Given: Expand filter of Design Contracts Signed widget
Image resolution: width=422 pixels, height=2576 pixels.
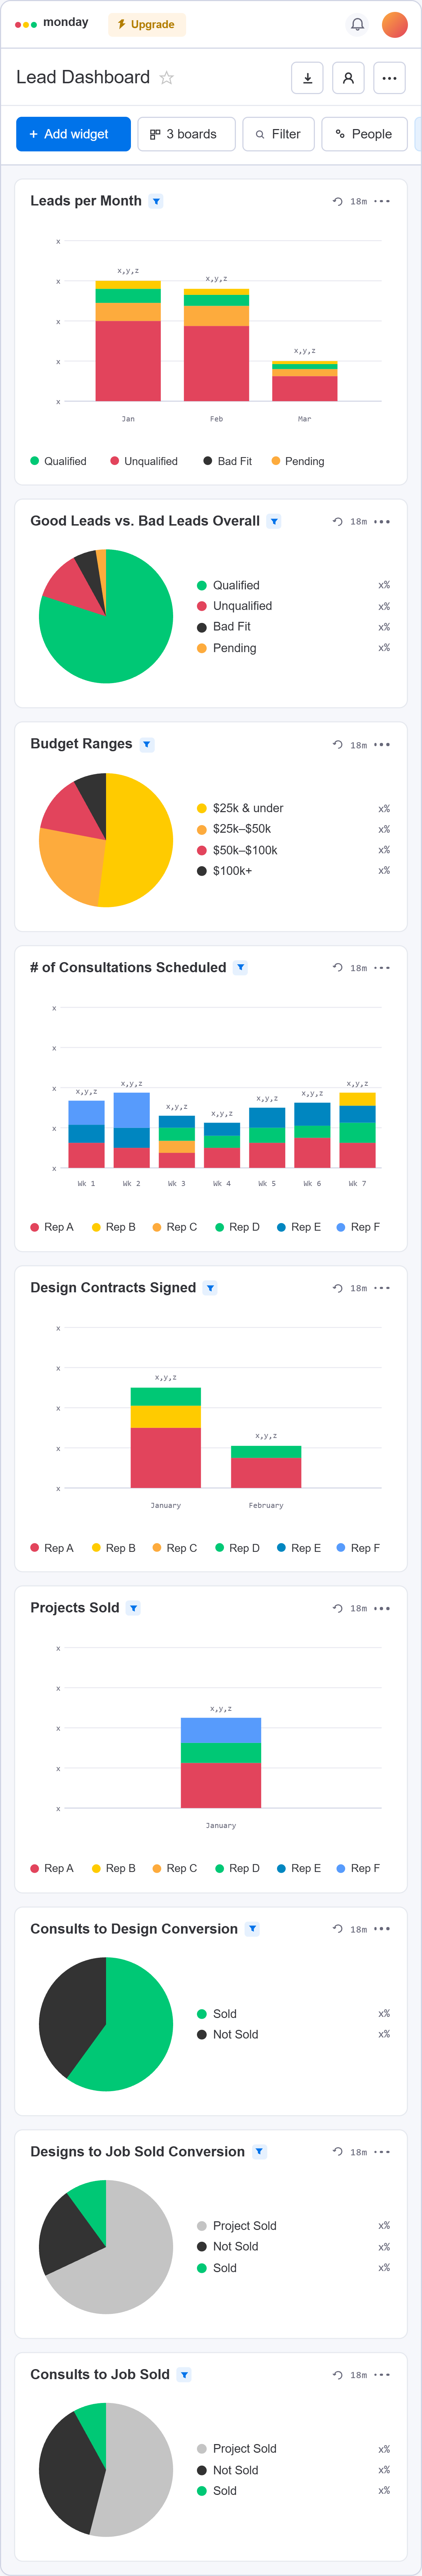Looking at the screenshot, I should pos(210,1288).
